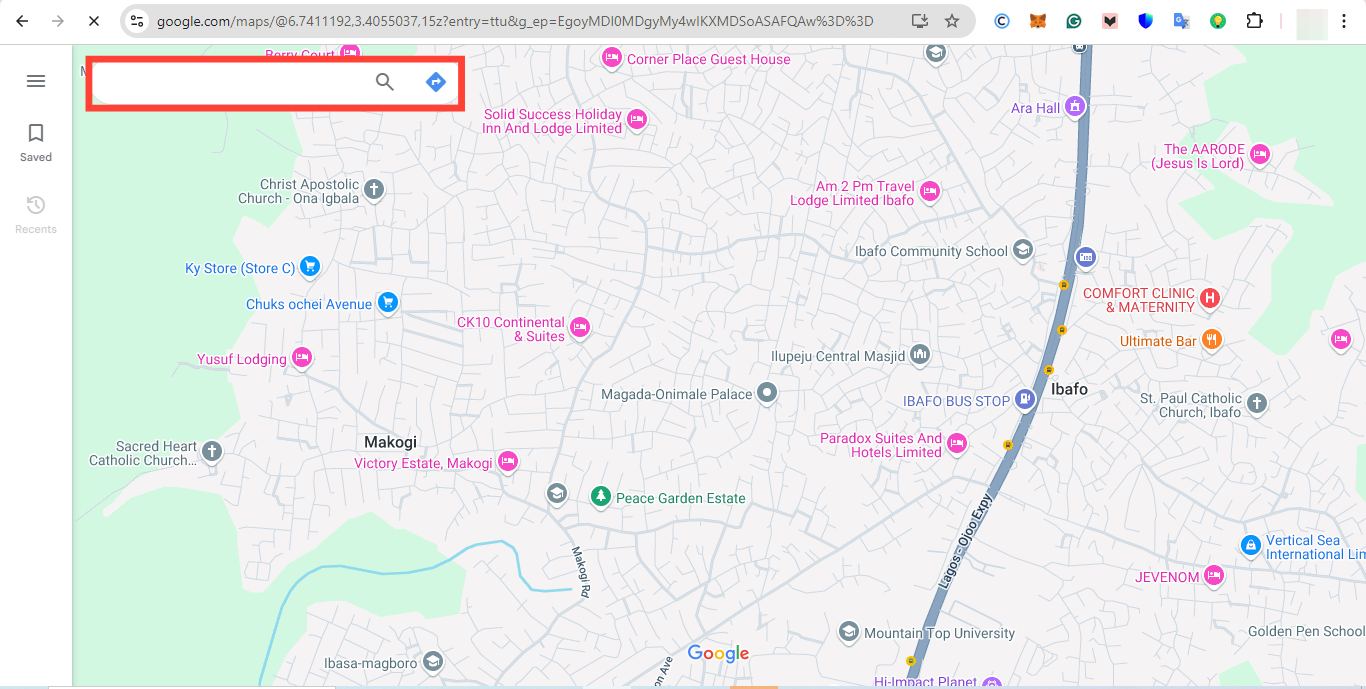Open the blue shield extension
The image size is (1366, 689).
[x=1146, y=21]
